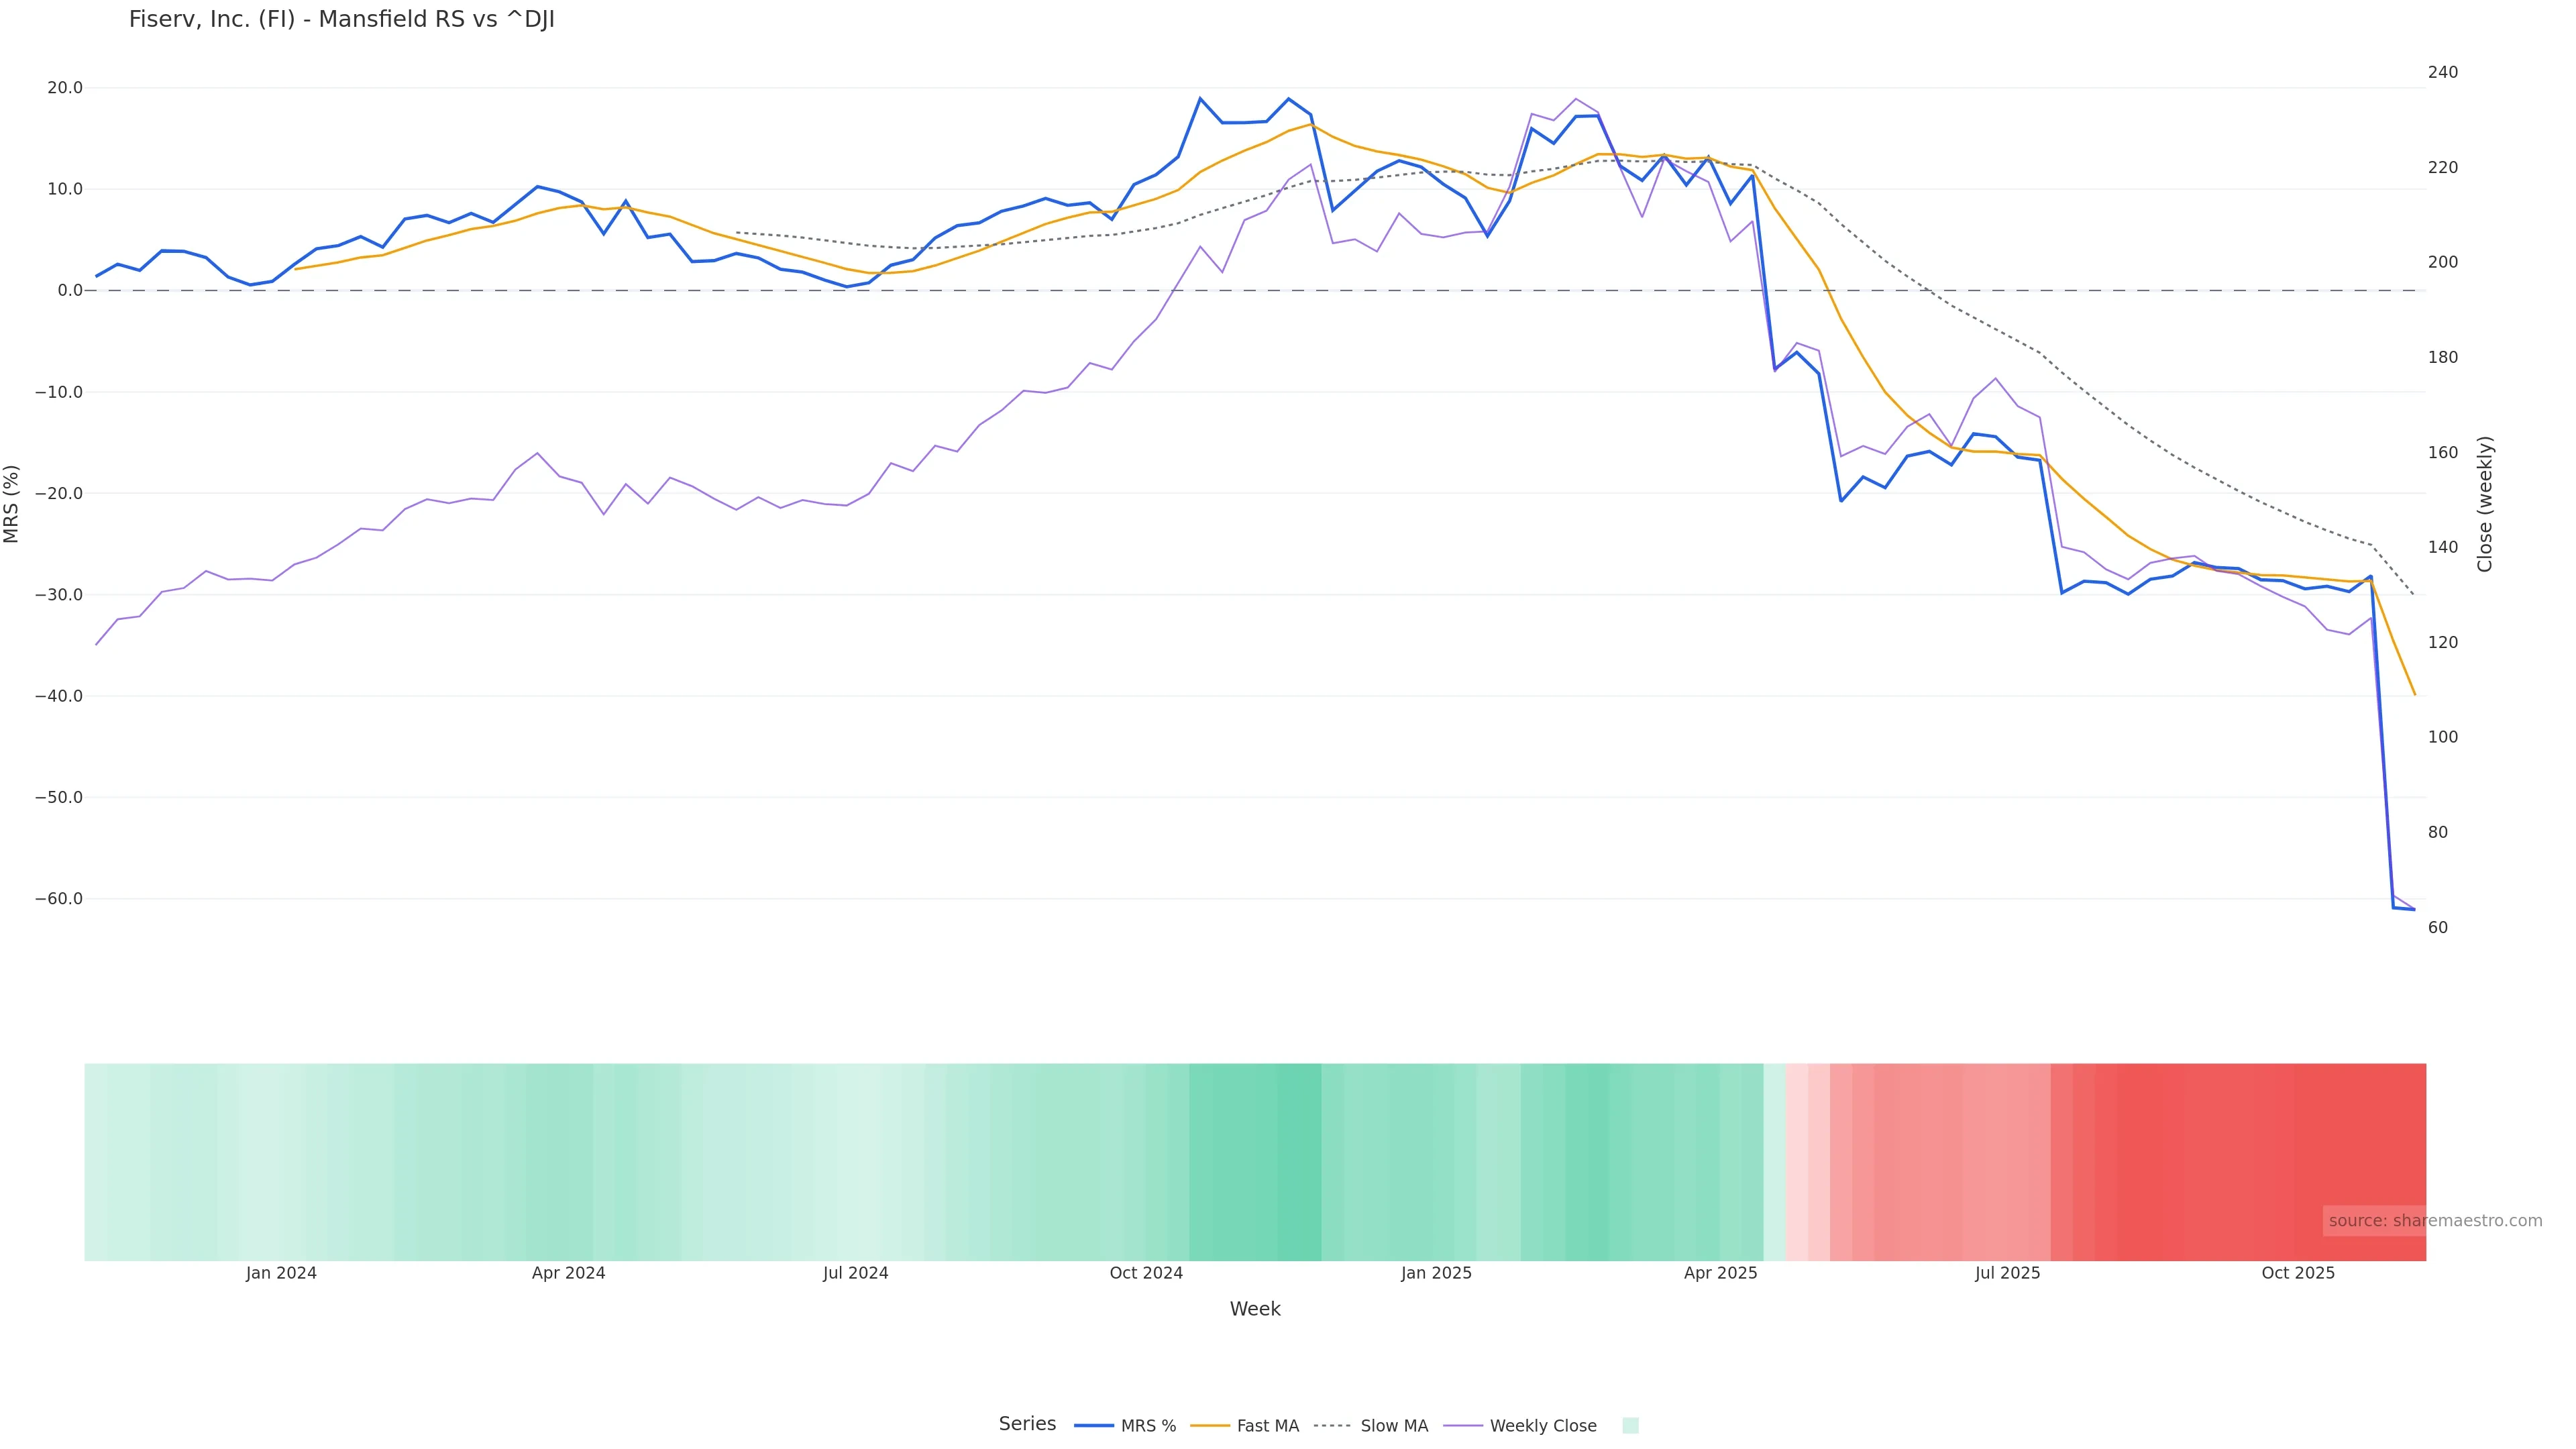This screenshot has height=1449, width=2576.
Task: Click the Week x-axis title
Action: (x=1255, y=1310)
